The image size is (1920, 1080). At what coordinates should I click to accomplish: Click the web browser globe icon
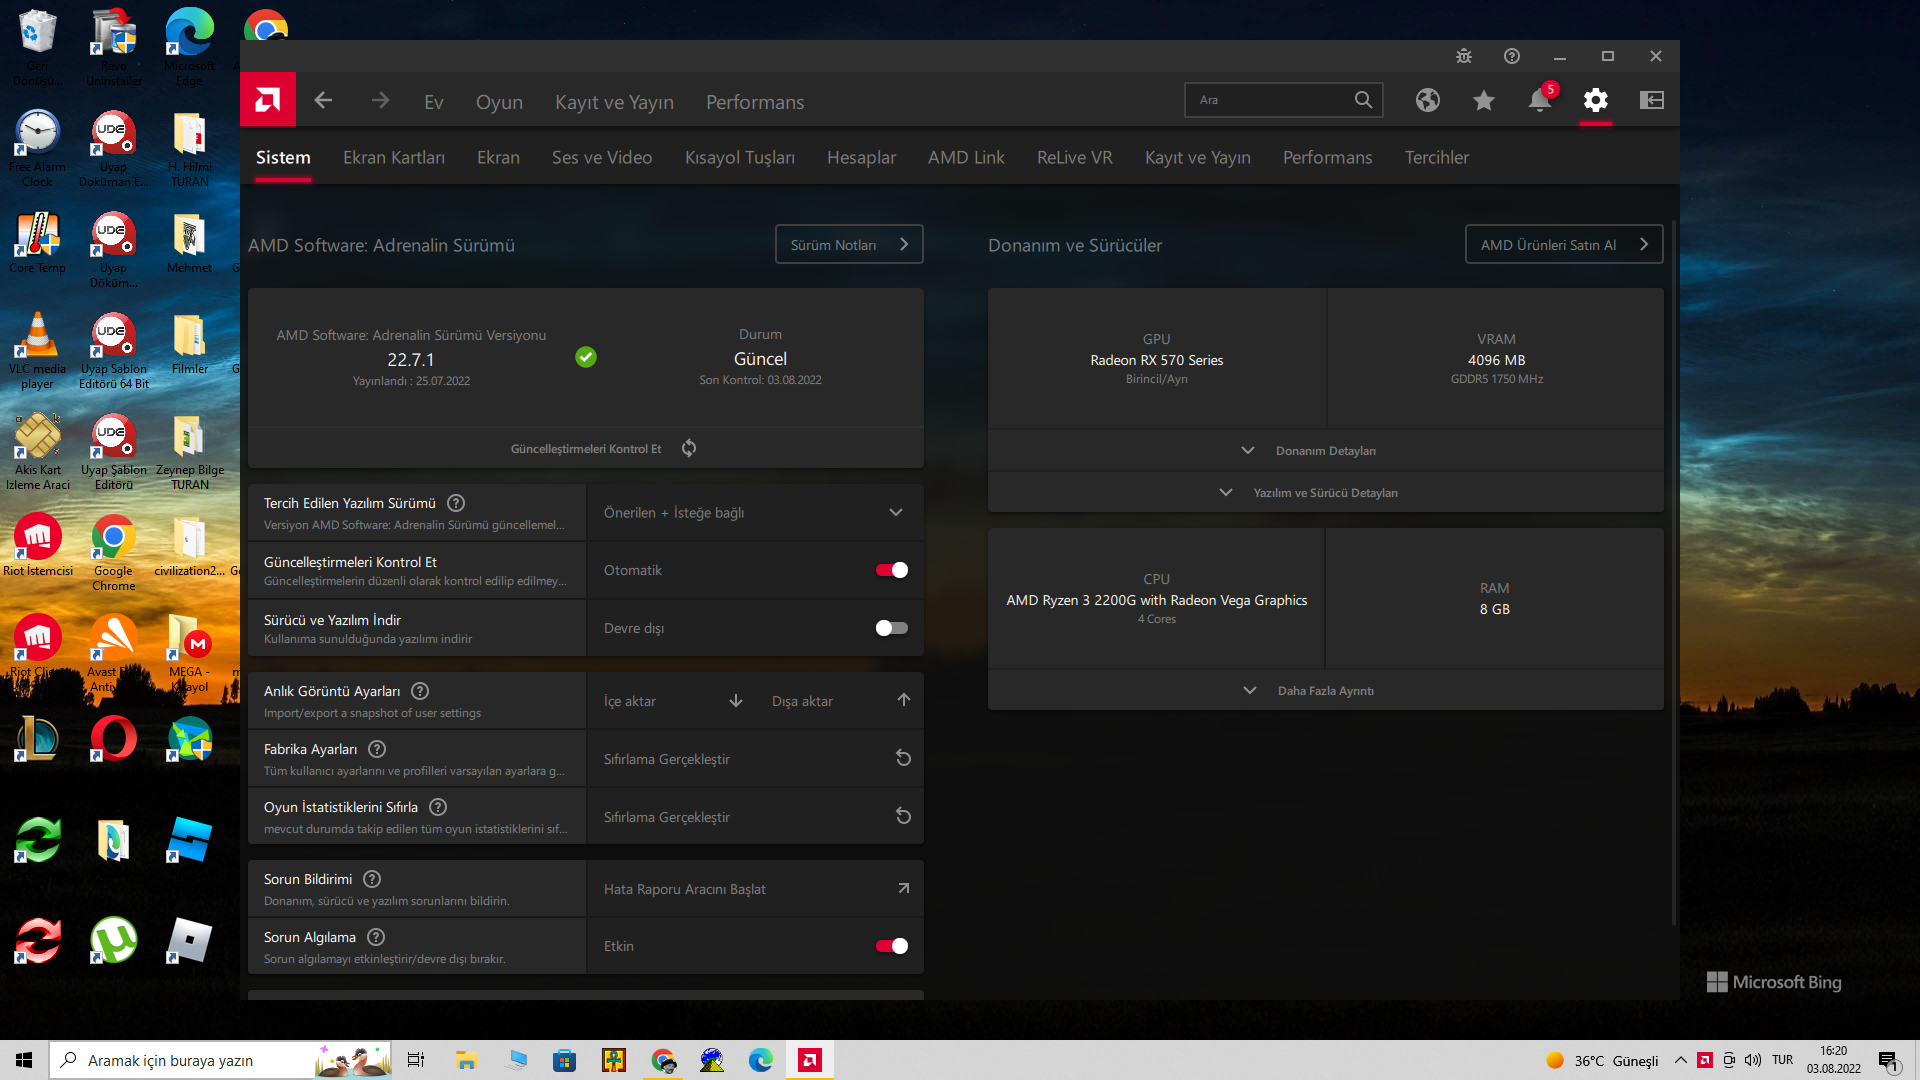click(x=1428, y=100)
